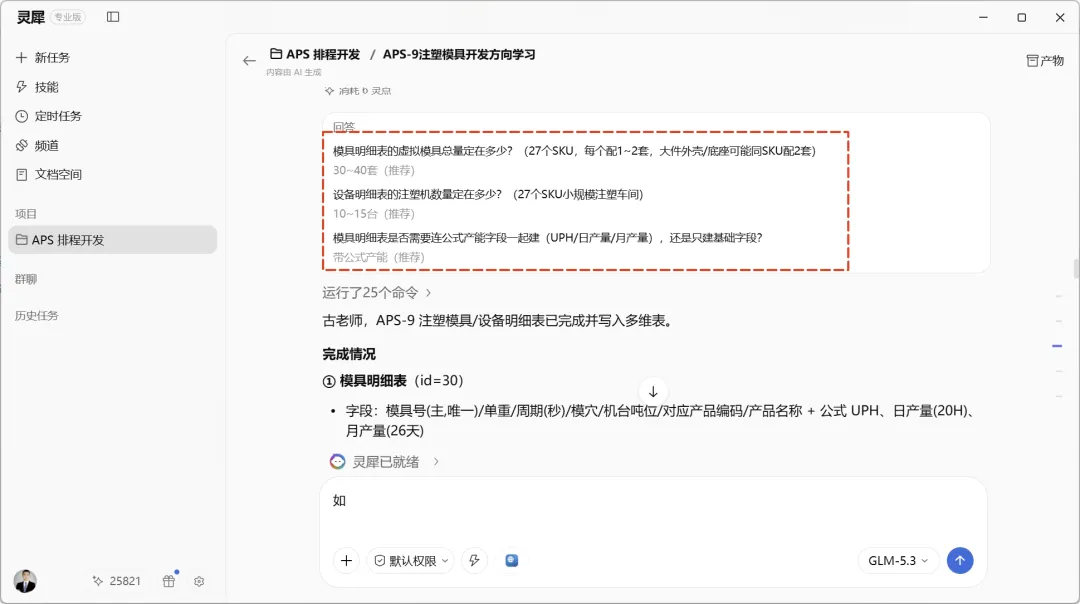Viewport: 1080px width, 604px height.
Task: Open the 频道 channels section
Action: [37, 145]
